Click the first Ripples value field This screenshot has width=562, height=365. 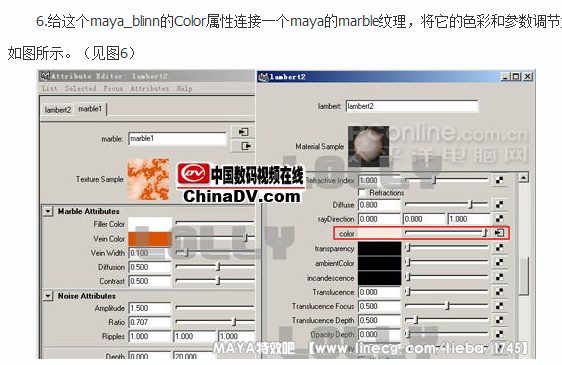(150, 336)
